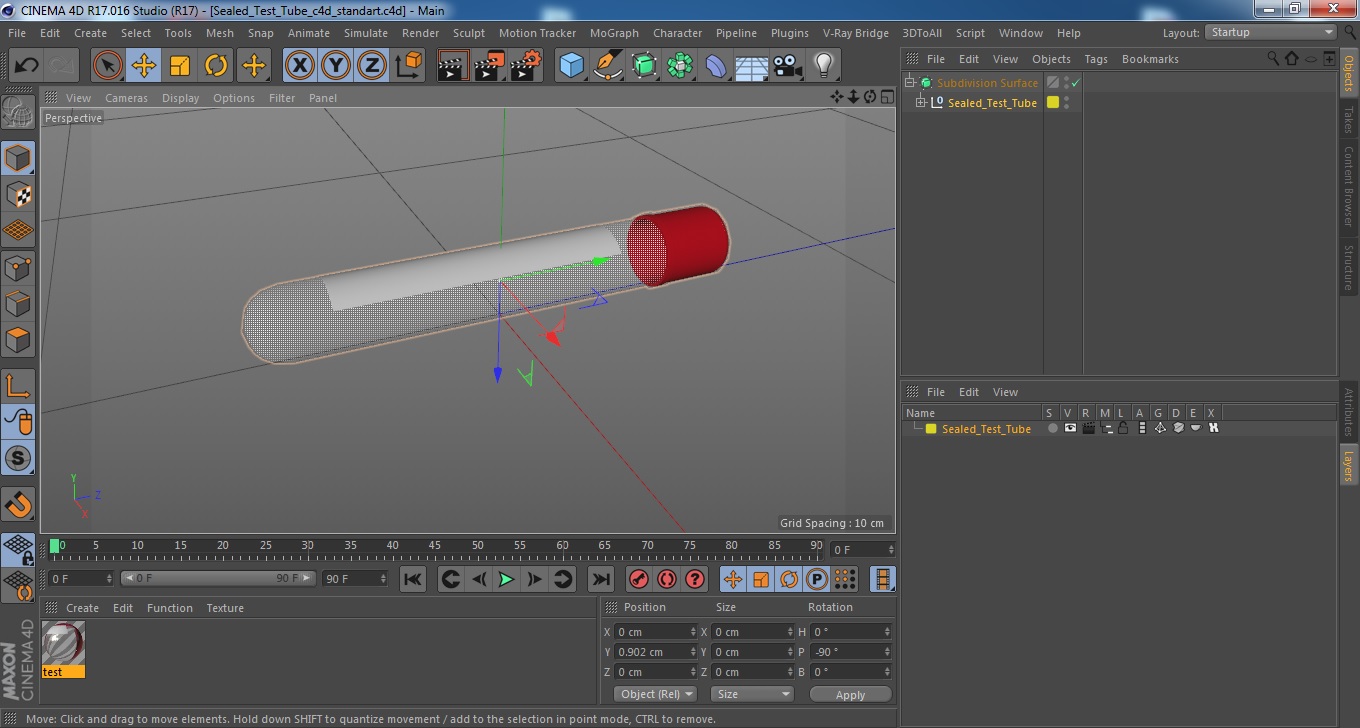Open the Size mode dropdown
The height and width of the screenshot is (728, 1360).
[x=752, y=694]
